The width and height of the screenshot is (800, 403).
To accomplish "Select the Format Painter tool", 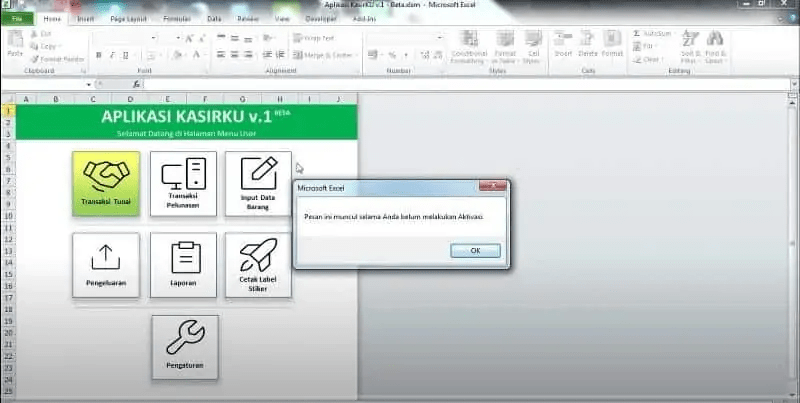I will 57,59.
